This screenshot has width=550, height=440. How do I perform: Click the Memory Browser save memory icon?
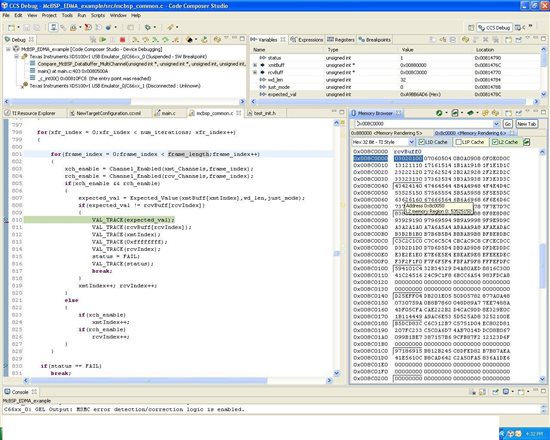455,113
